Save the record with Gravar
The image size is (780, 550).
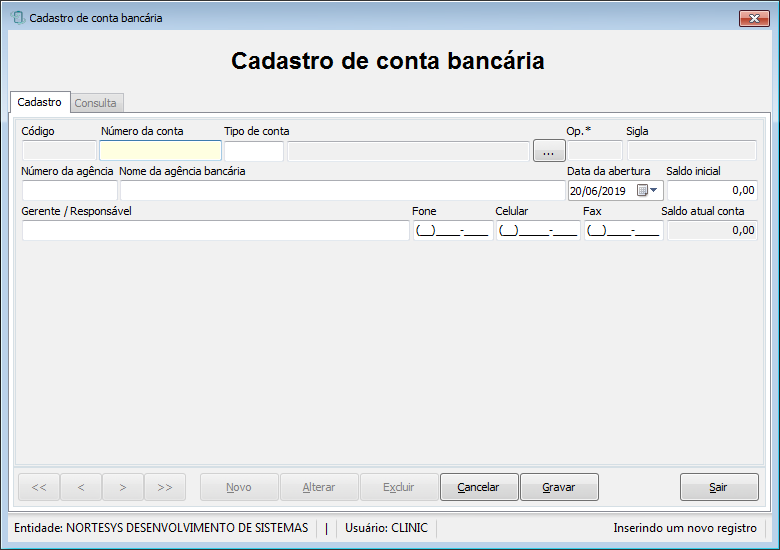(x=559, y=487)
